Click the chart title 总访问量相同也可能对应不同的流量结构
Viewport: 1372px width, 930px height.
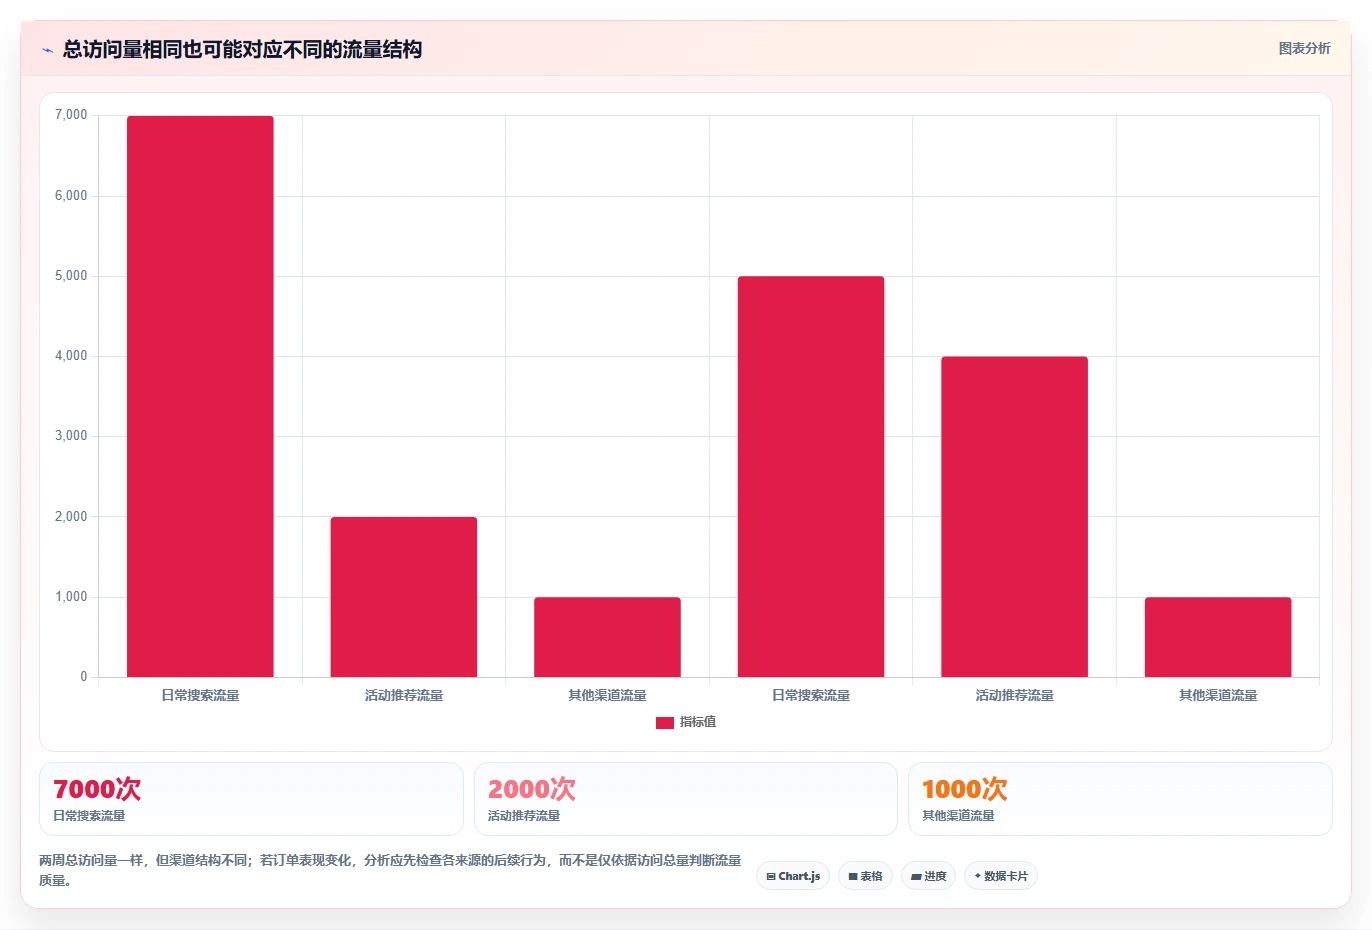pyautogui.click(x=242, y=50)
